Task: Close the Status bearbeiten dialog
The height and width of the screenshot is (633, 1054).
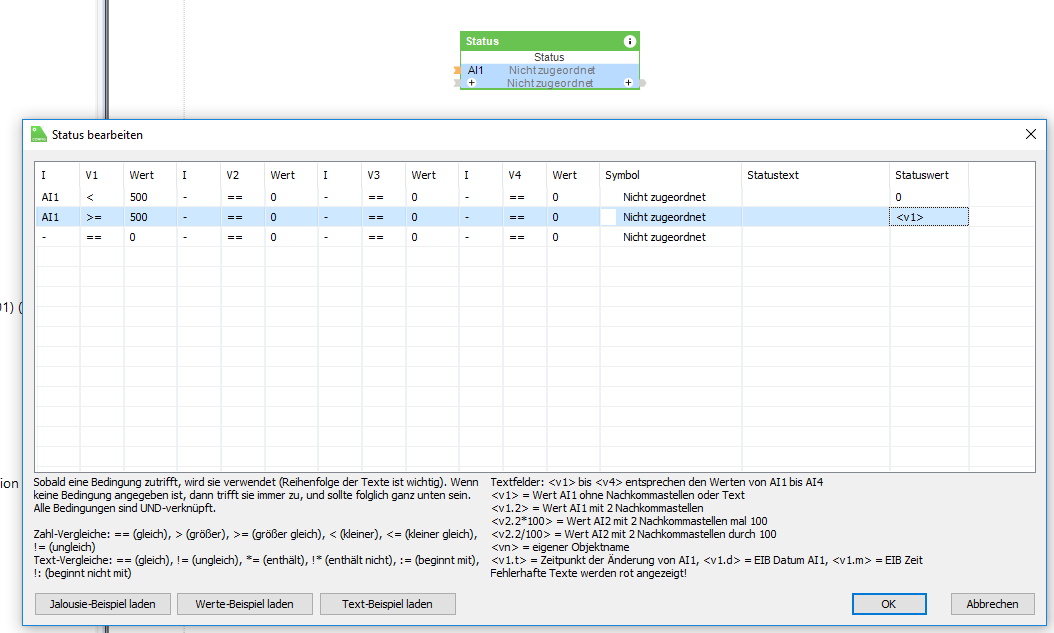Action: click(x=1030, y=134)
